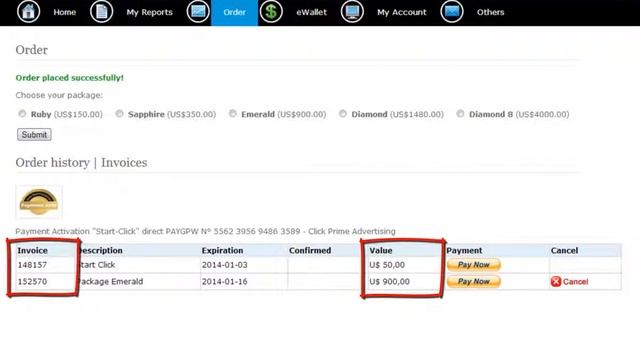Click the Start Click description cell
Image resolution: width=640 pixels, height=360 pixels.
pos(97,265)
